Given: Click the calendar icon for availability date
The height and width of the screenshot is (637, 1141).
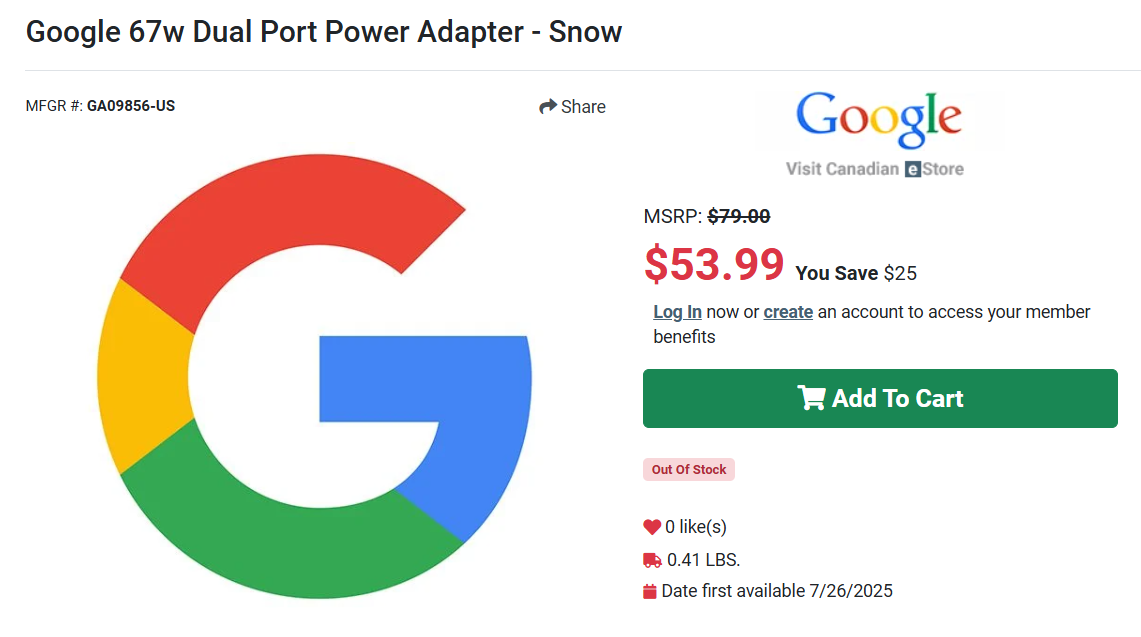Looking at the screenshot, I should pos(652,591).
